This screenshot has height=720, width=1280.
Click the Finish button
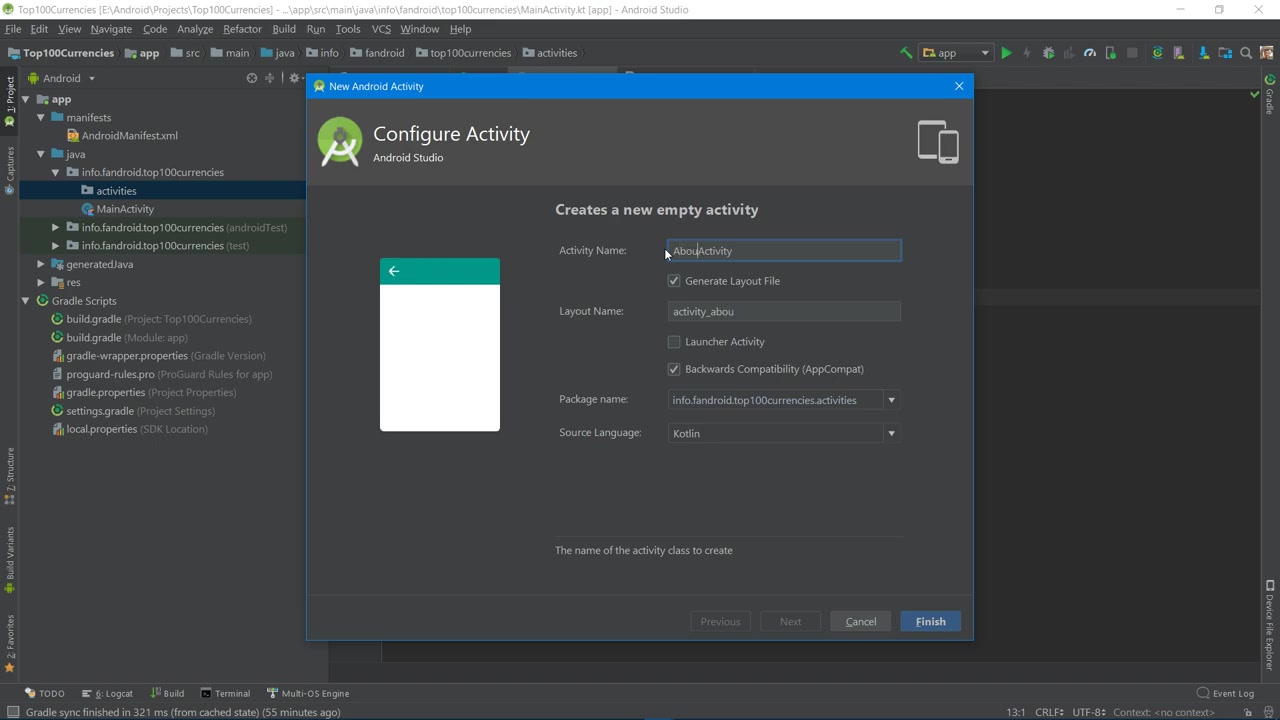click(930, 622)
